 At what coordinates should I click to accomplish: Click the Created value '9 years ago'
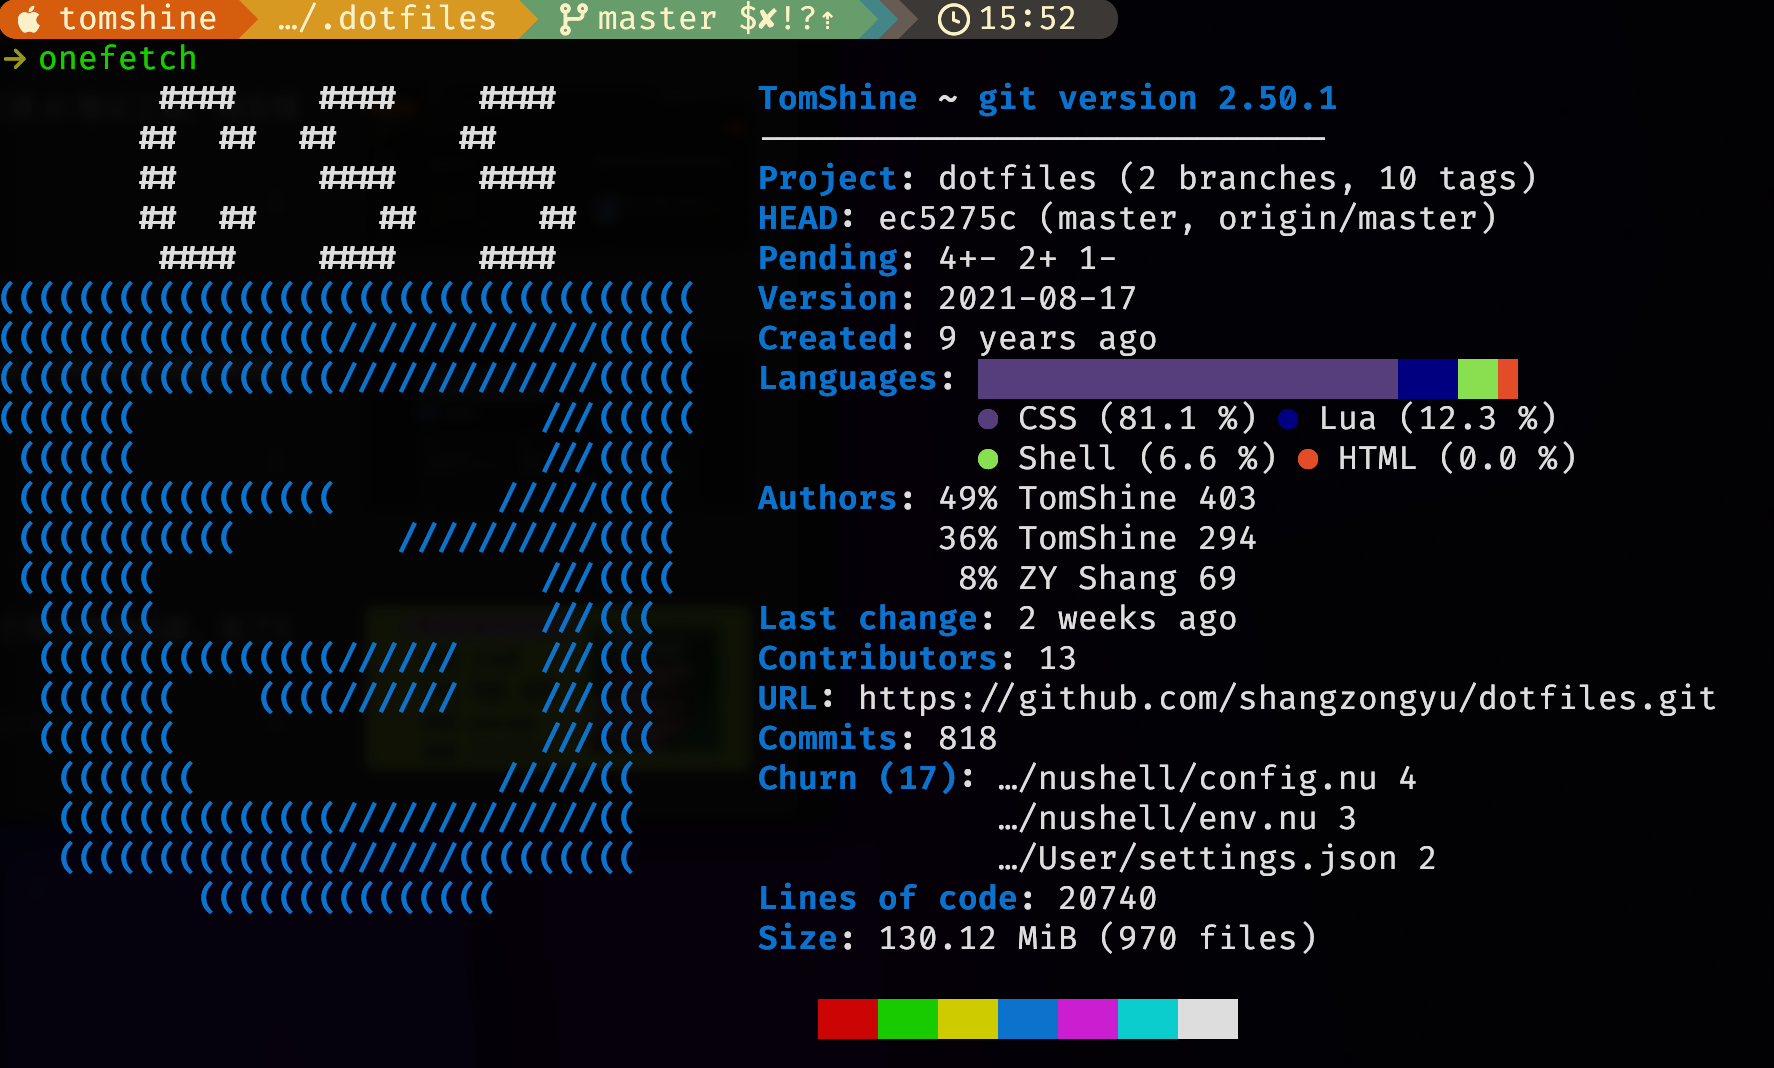(x=1047, y=339)
